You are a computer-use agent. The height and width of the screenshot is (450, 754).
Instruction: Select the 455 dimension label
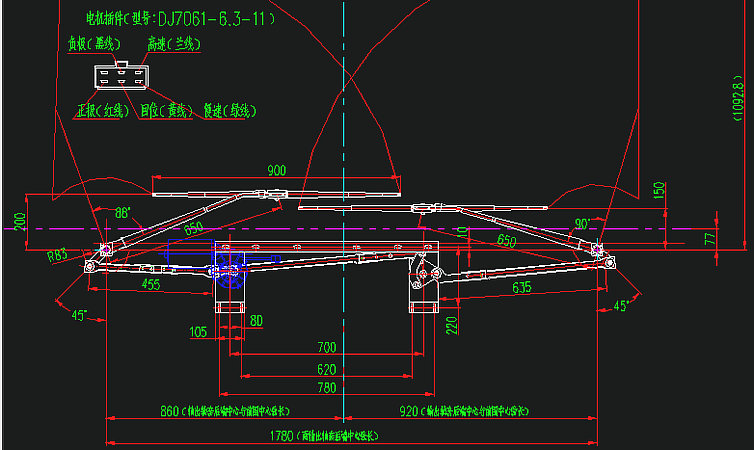tap(150, 284)
